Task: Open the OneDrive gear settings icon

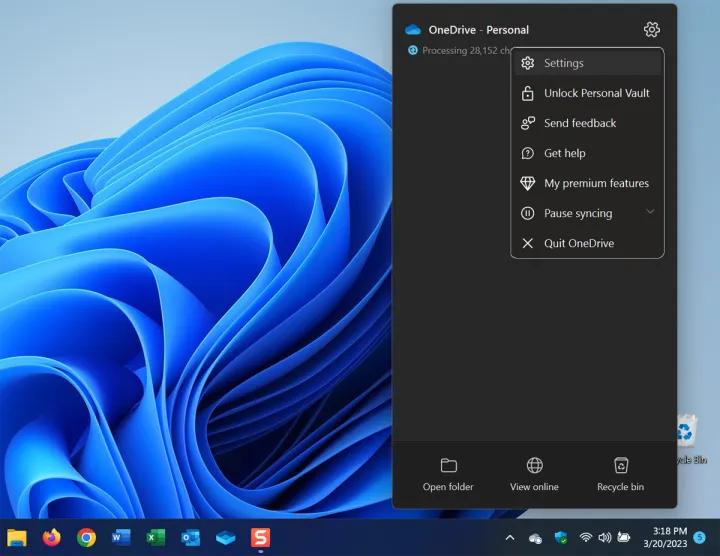Action: click(x=652, y=30)
